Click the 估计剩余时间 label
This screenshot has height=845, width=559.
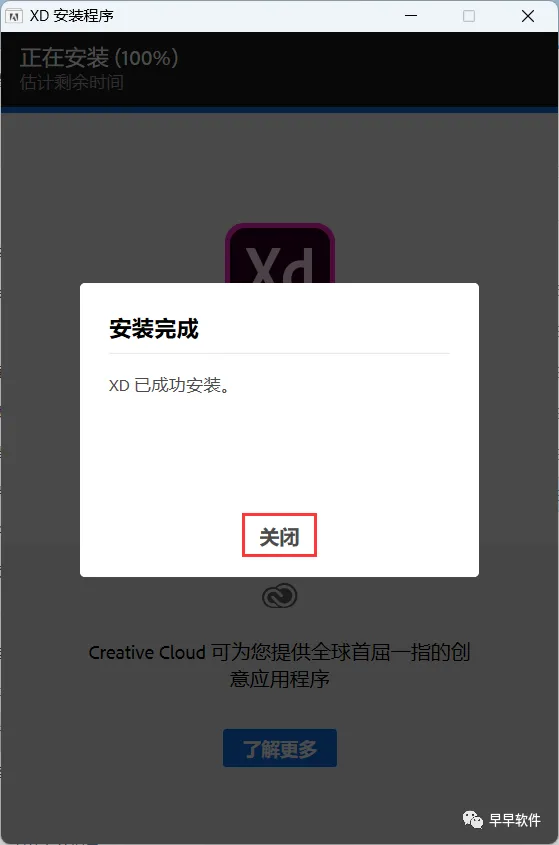pyautogui.click(x=72, y=82)
